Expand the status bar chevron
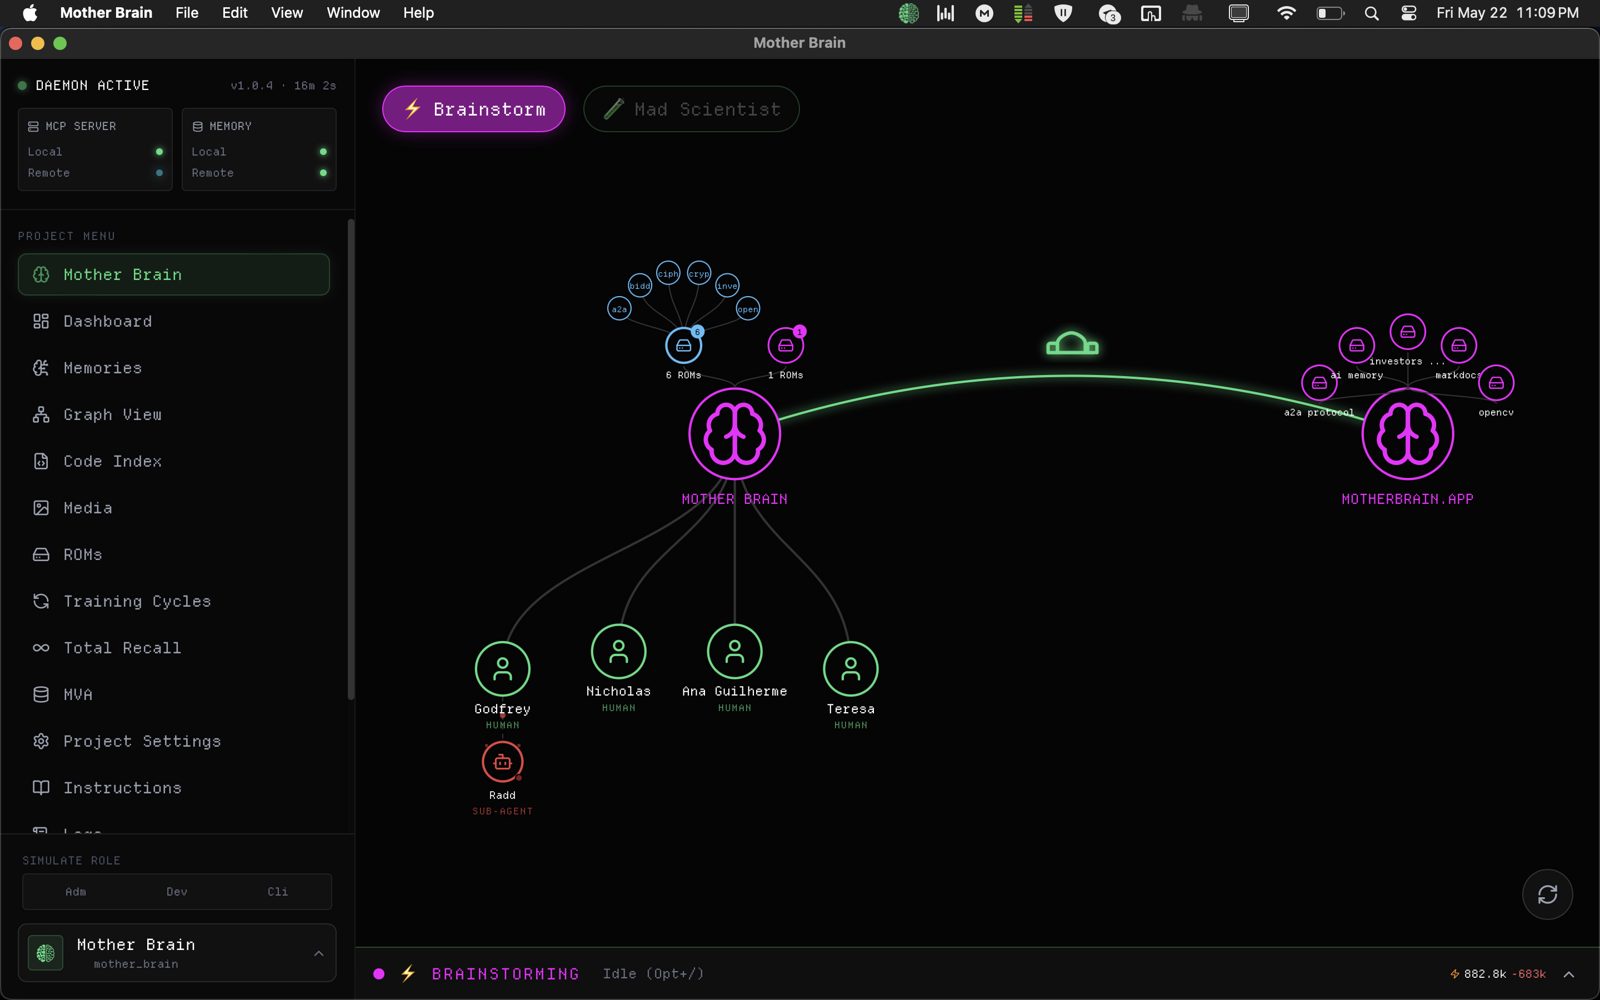This screenshot has width=1600, height=1000. 1569,974
